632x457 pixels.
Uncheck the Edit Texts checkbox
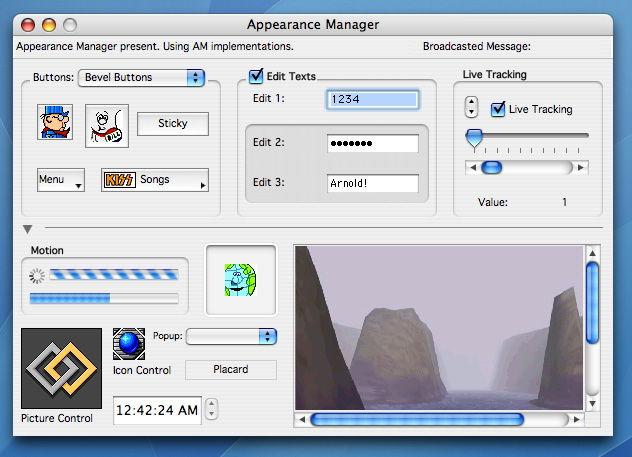(256, 75)
